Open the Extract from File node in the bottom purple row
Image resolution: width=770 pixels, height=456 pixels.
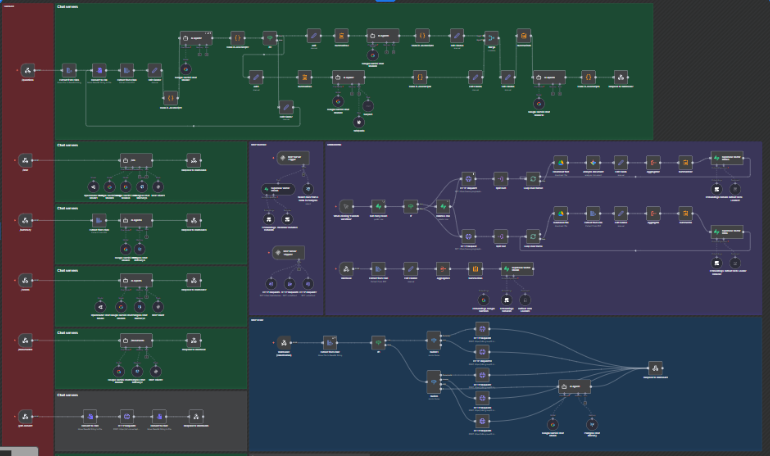pyautogui.click(x=378, y=268)
